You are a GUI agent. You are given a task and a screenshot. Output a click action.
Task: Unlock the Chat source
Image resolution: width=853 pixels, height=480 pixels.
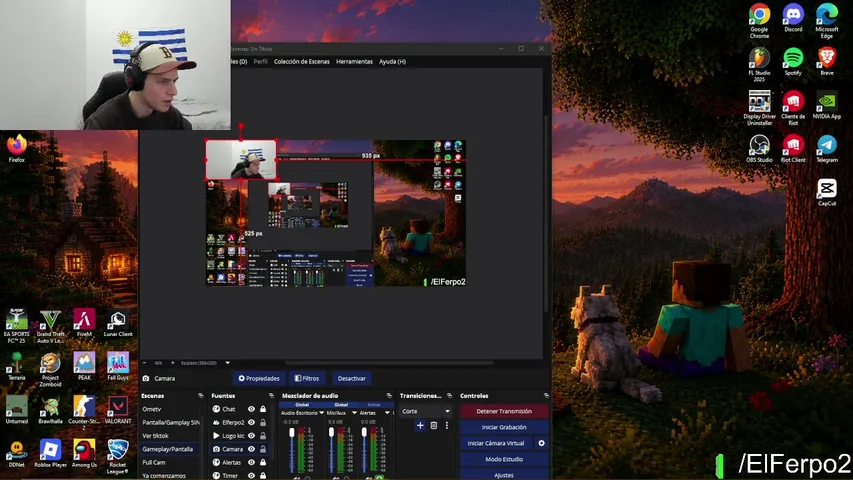coord(263,409)
